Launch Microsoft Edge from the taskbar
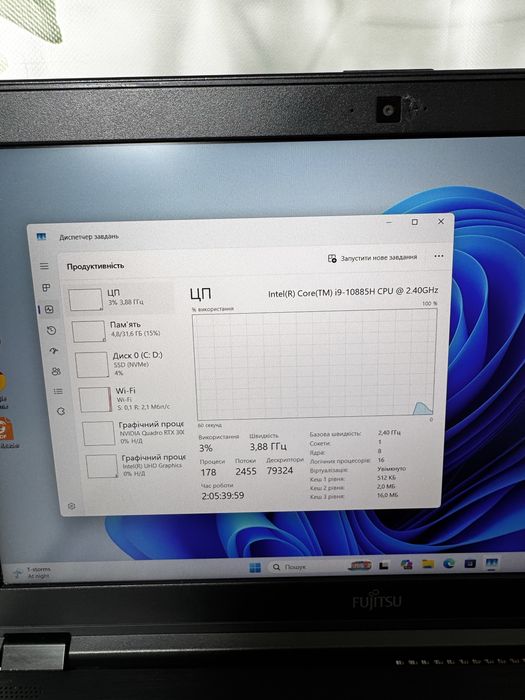This screenshot has width=525, height=700. [449, 564]
